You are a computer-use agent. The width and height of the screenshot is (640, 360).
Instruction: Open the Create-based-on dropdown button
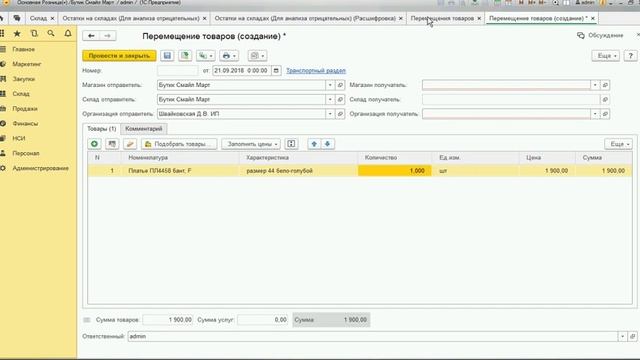(x=205, y=56)
